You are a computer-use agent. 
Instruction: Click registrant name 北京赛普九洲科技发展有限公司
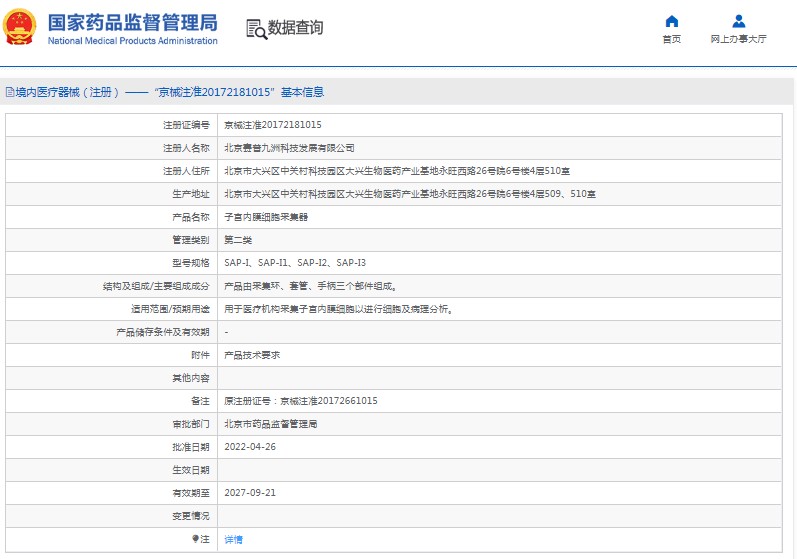(289, 148)
